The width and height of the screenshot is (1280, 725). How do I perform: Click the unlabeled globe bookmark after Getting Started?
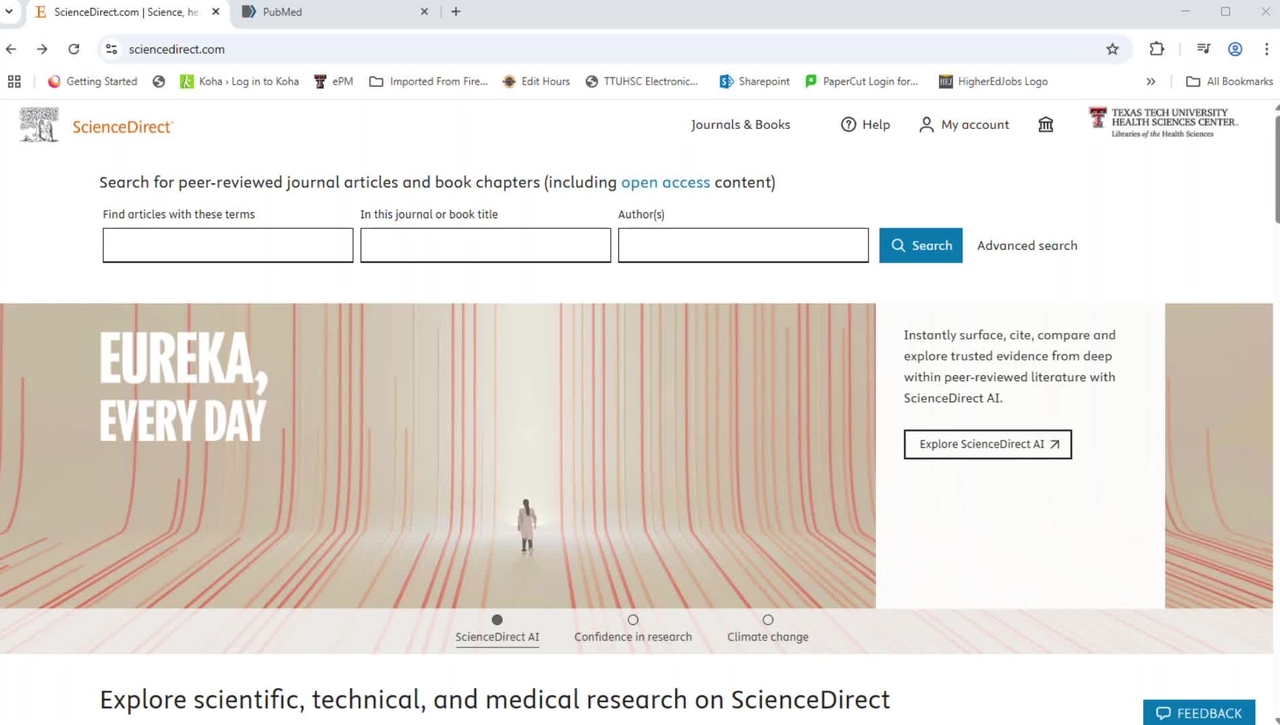[x=158, y=81]
